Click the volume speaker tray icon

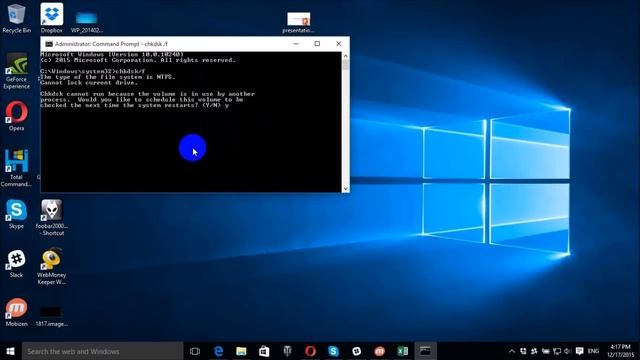[x=567, y=351]
